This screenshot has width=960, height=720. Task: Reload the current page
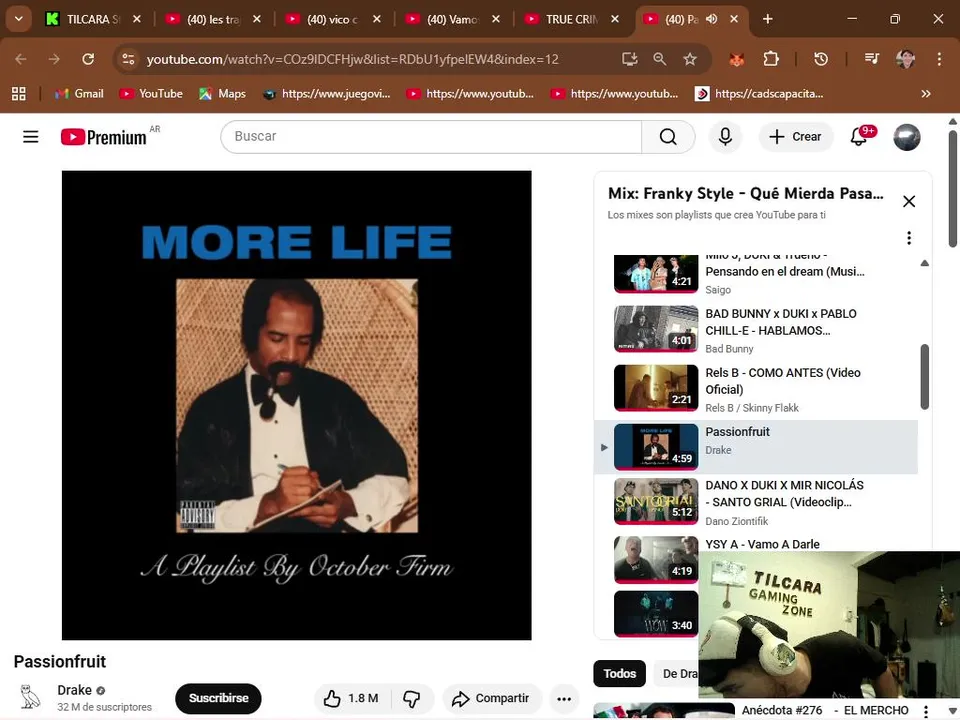pyautogui.click(x=88, y=59)
